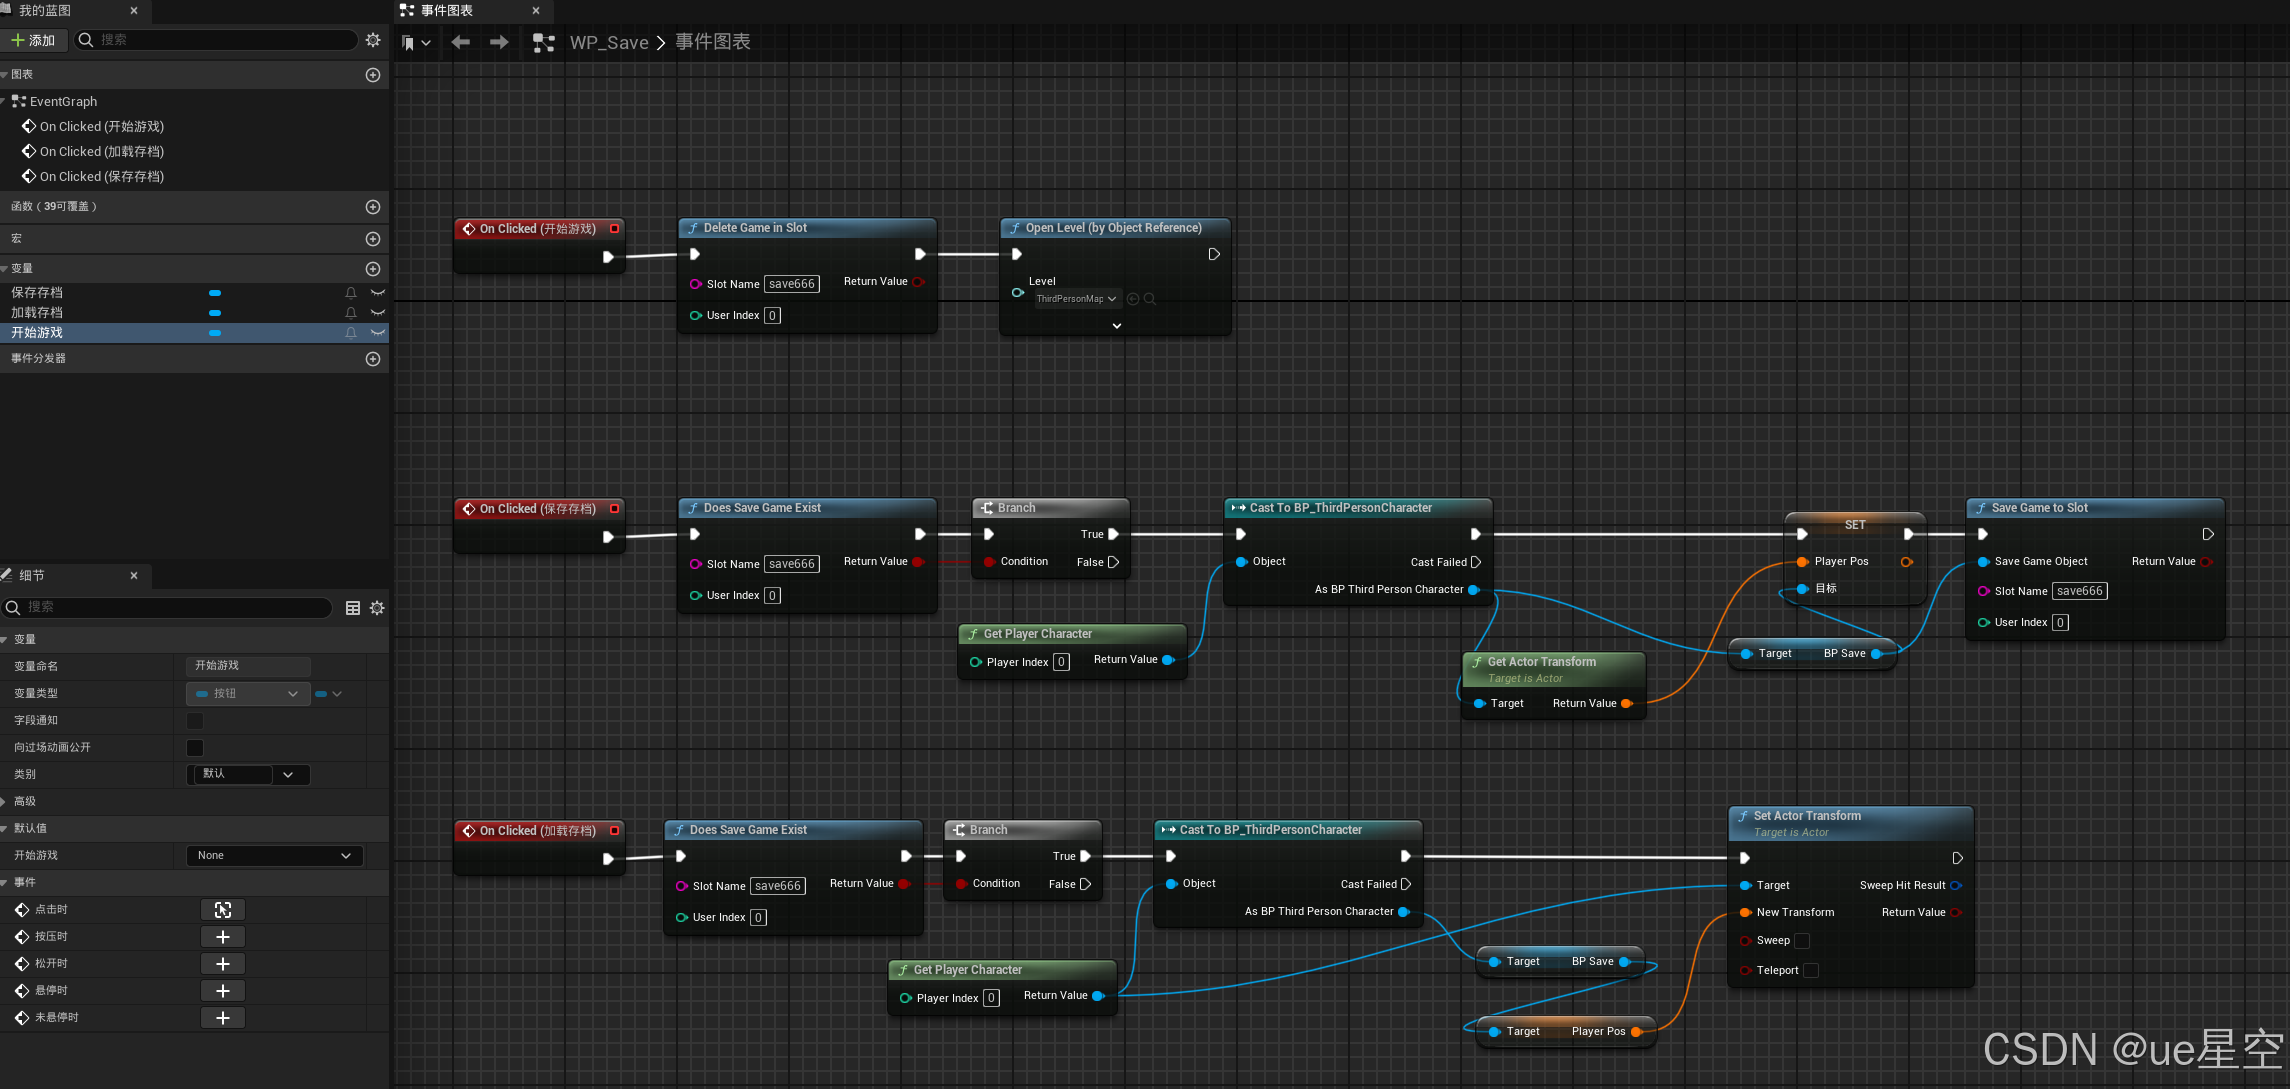Click the Cast To BP_ThirdPersonCharacter cast icon in save row
Screen dimensions: 2290x1089
point(1238,508)
